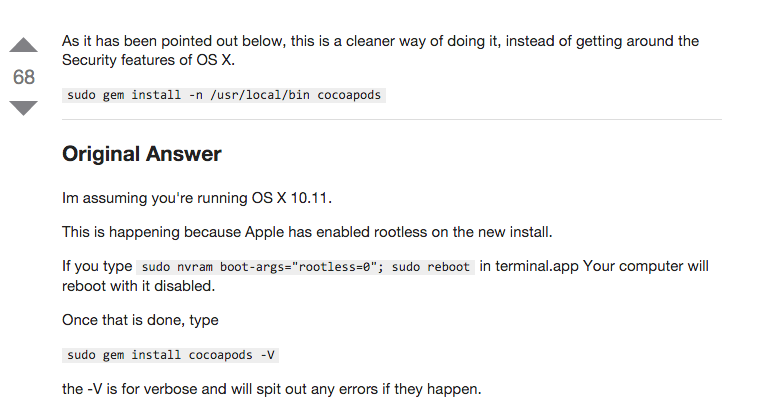Click the vote count of 68
Image resolution: width=757 pixels, height=407 pixels.
tap(23, 77)
